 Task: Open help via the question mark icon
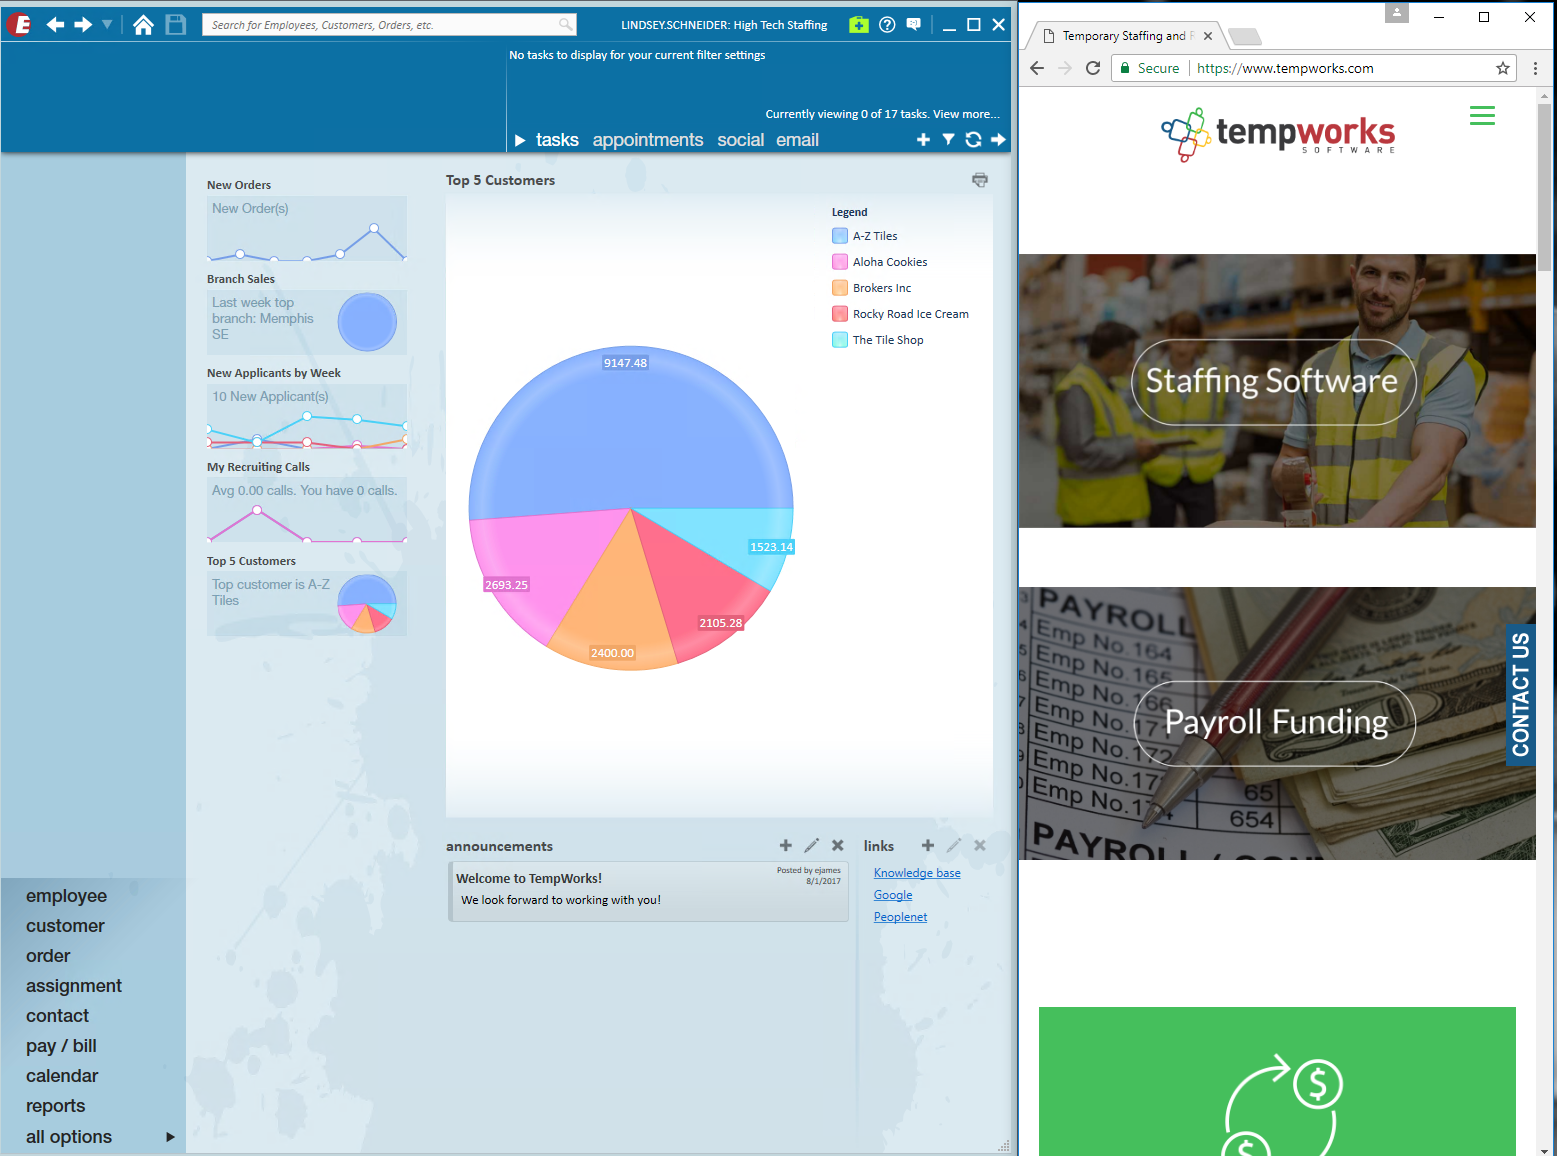887,25
